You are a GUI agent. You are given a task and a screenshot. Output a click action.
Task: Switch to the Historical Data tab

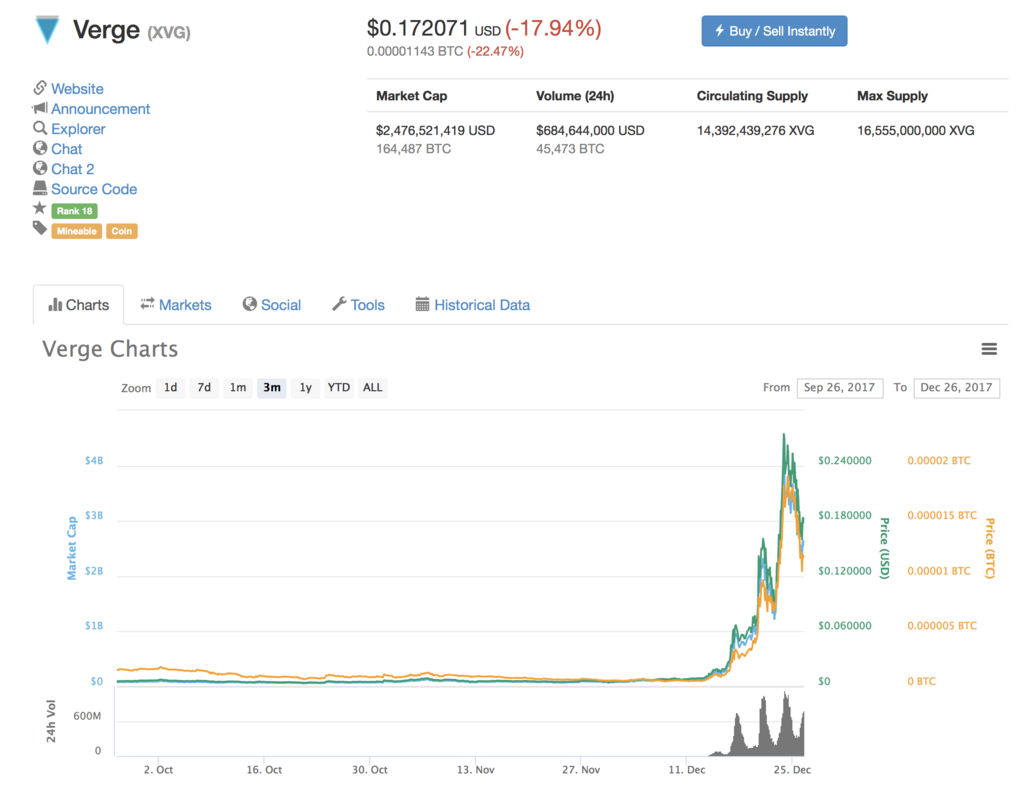click(x=473, y=305)
